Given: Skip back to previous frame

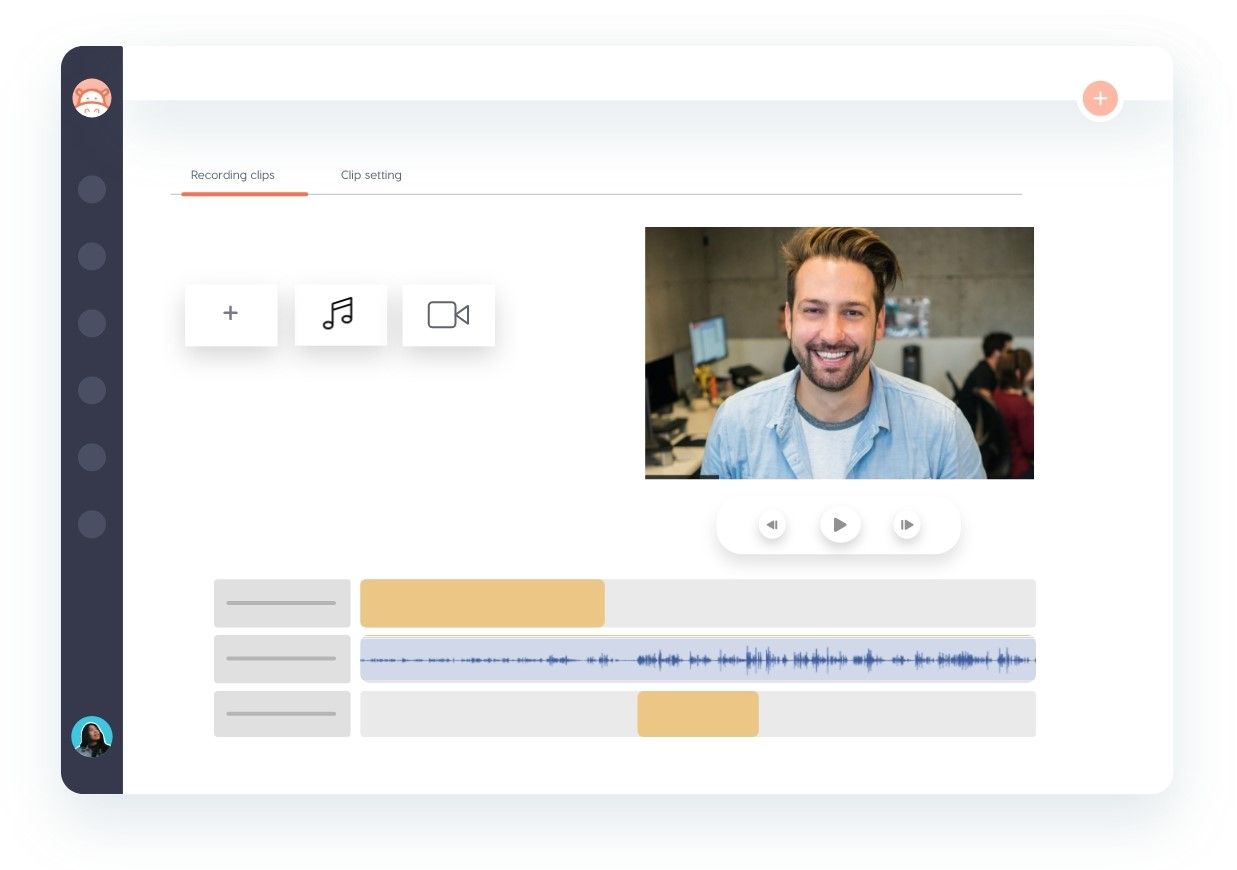Looking at the screenshot, I should 772,525.
